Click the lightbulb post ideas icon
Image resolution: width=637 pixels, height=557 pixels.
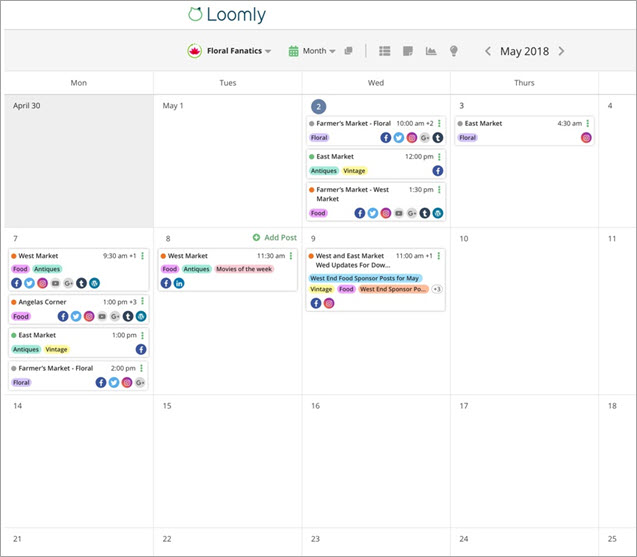(453, 51)
